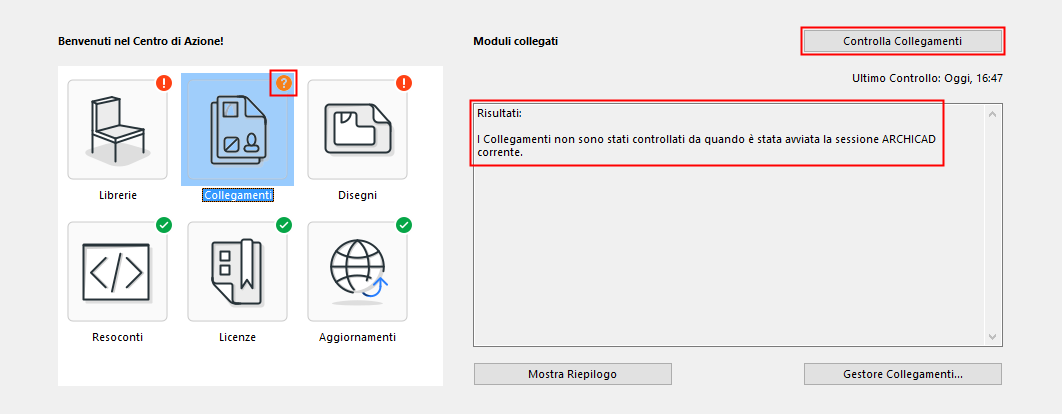Click the Mostra Riepilogo button

pos(572,374)
